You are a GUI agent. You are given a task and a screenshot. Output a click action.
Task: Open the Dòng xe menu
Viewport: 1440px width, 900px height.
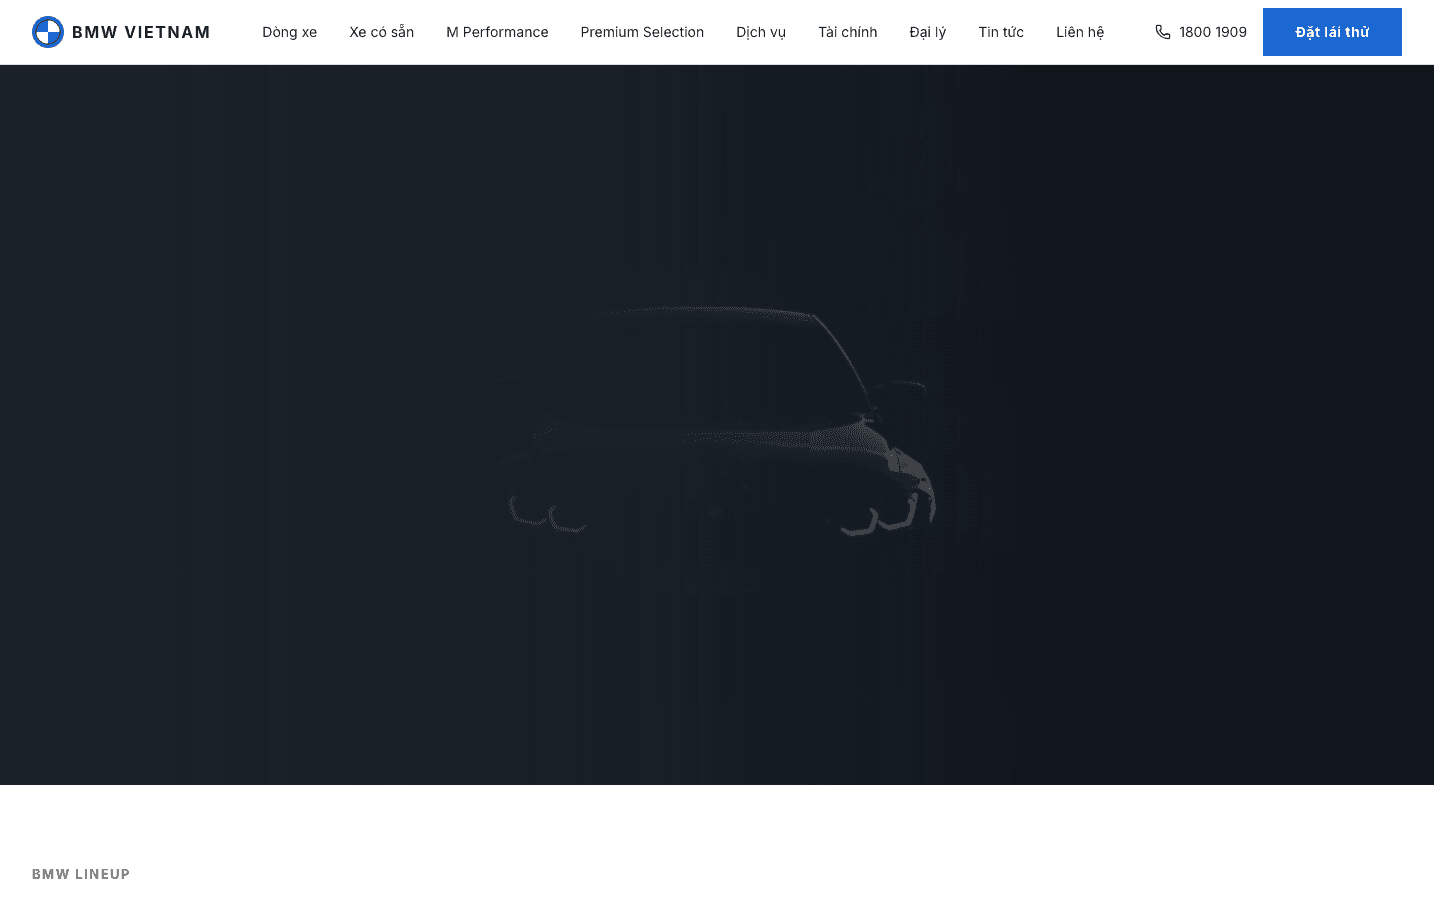click(x=290, y=32)
